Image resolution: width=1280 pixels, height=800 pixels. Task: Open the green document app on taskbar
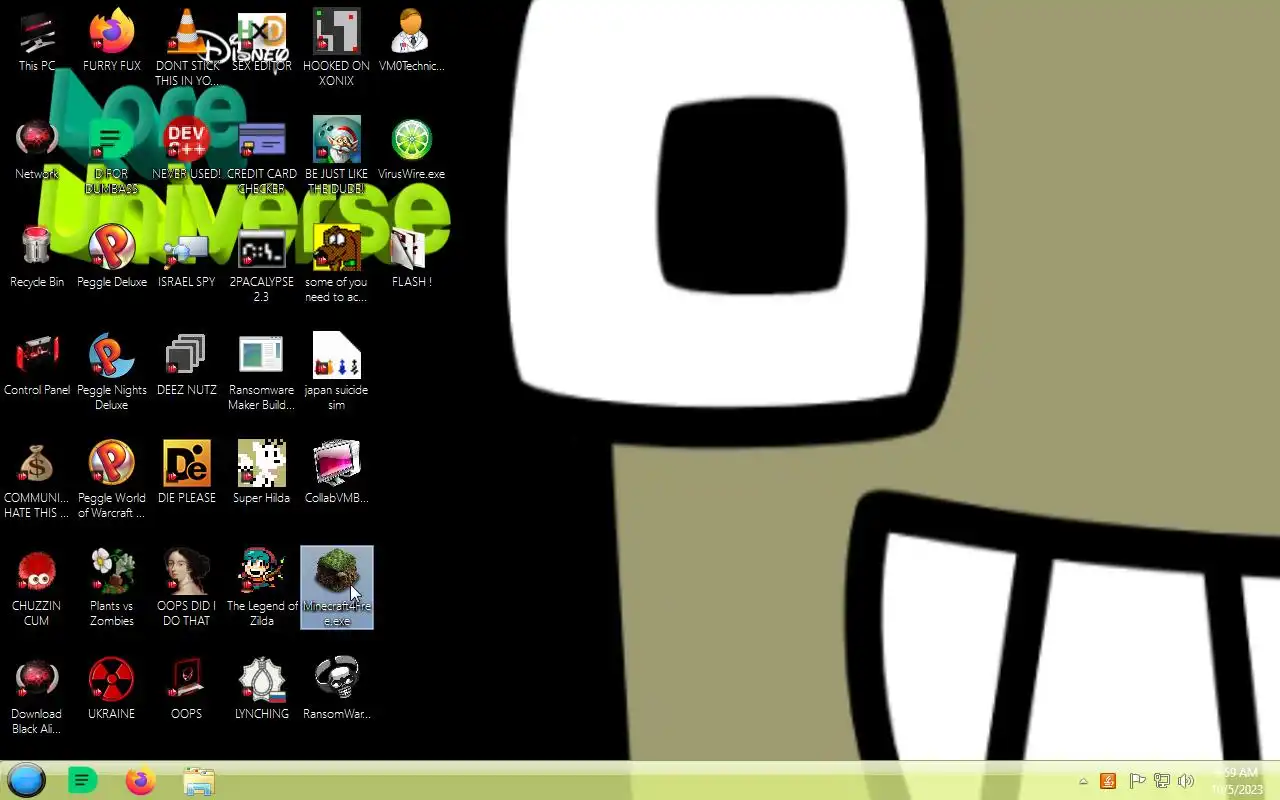point(82,780)
